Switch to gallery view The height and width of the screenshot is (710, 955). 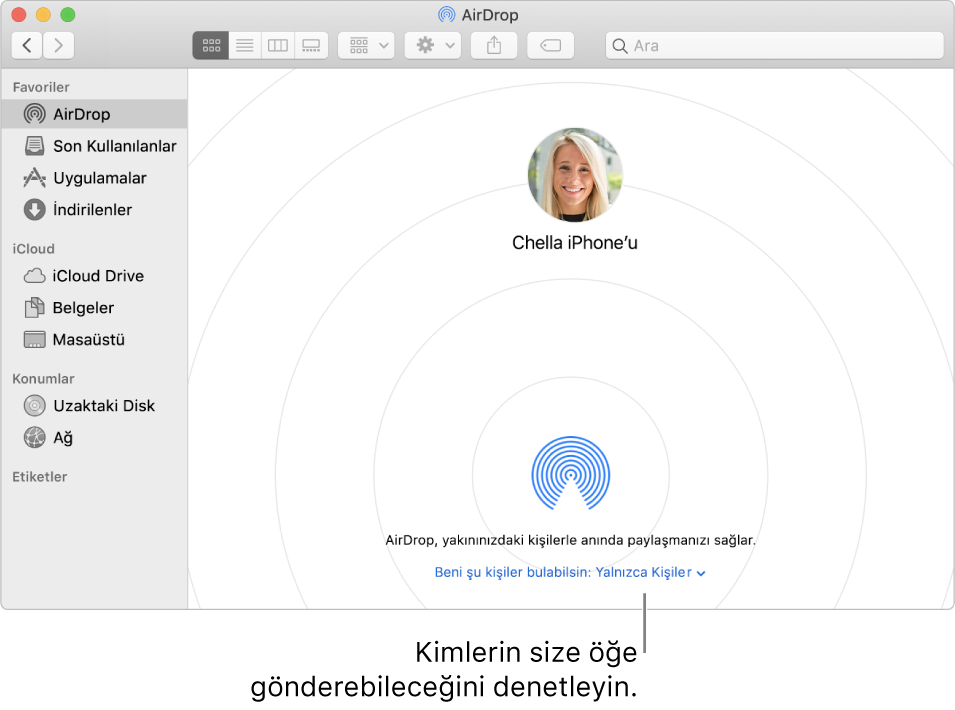point(311,46)
